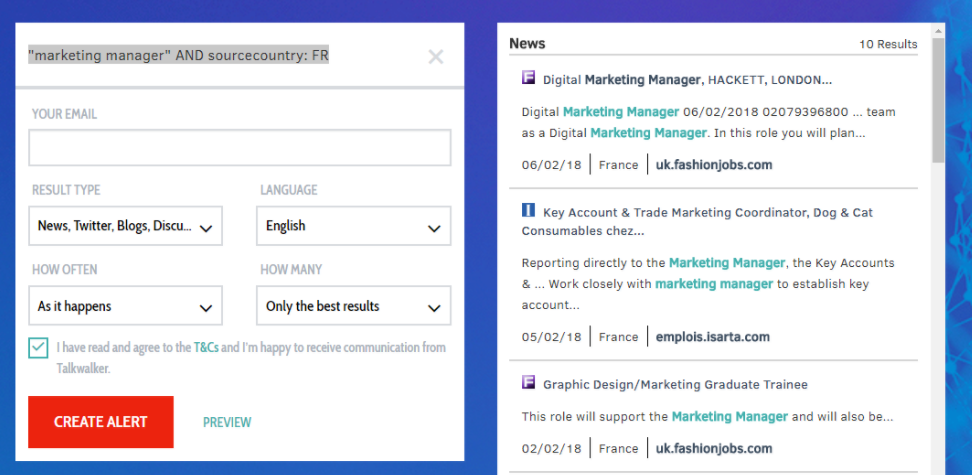Toggle the T&Cs agreement checkbox

(39, 348)
